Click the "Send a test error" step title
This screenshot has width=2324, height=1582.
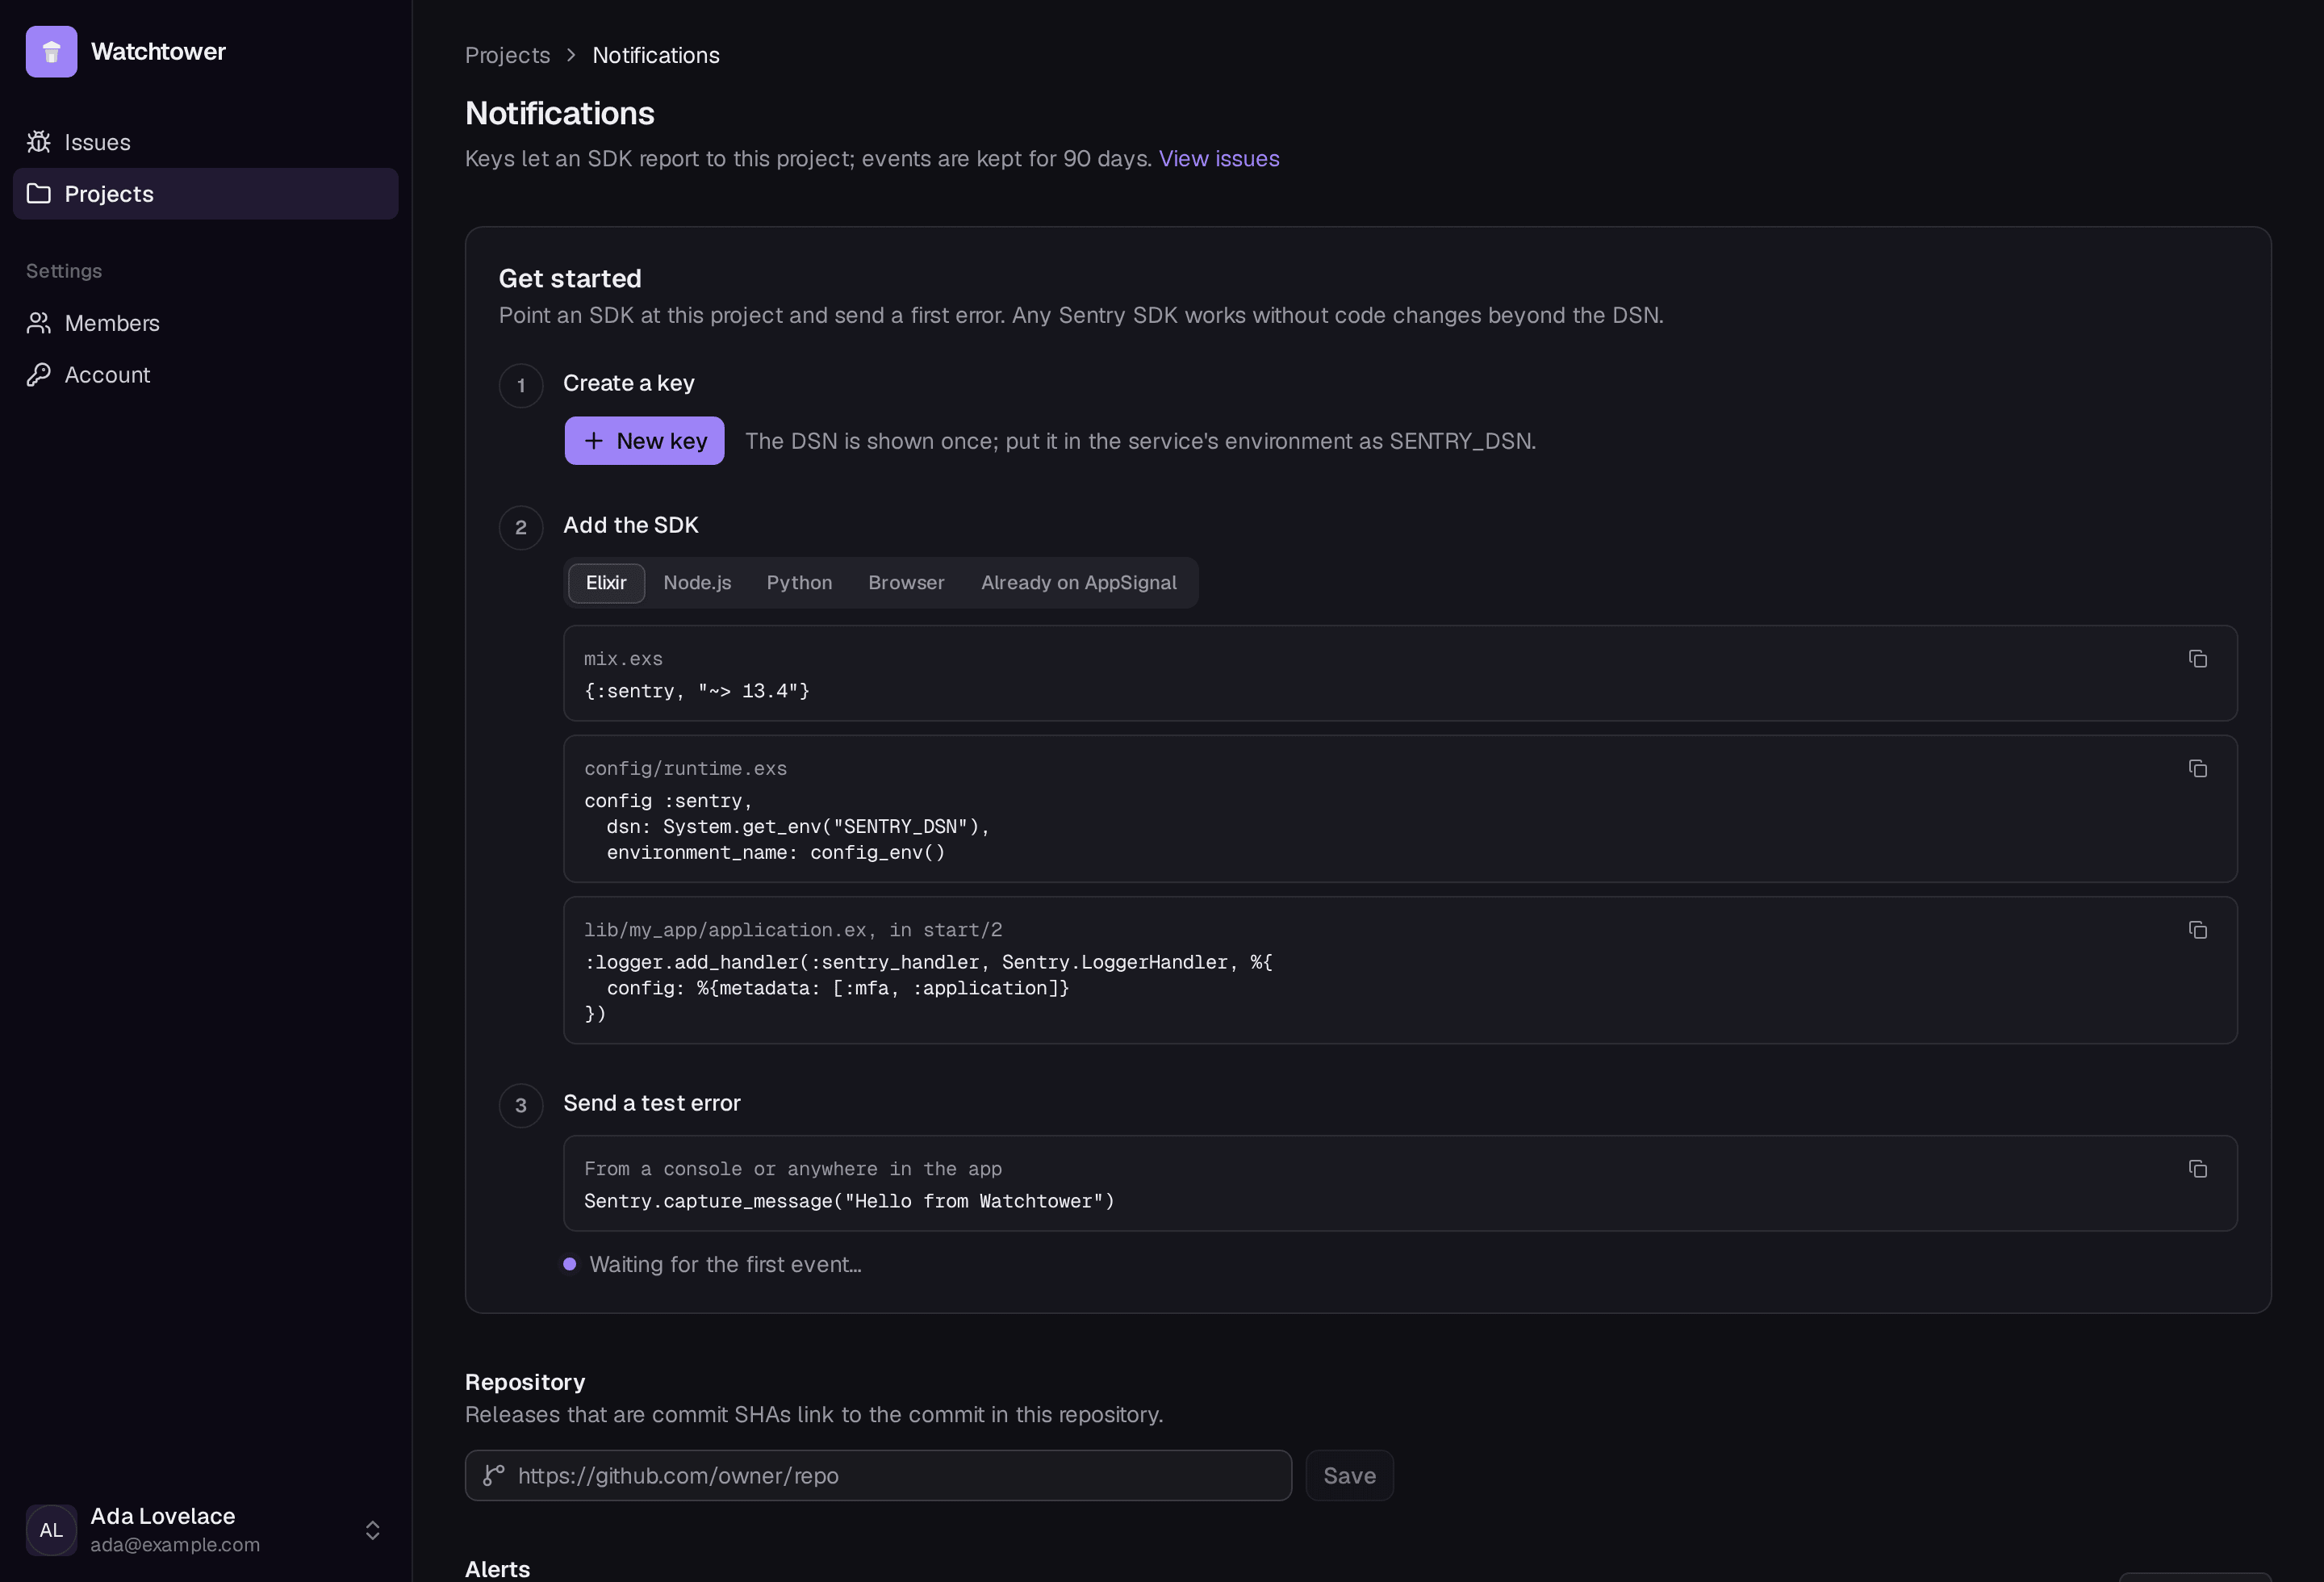652,1103
